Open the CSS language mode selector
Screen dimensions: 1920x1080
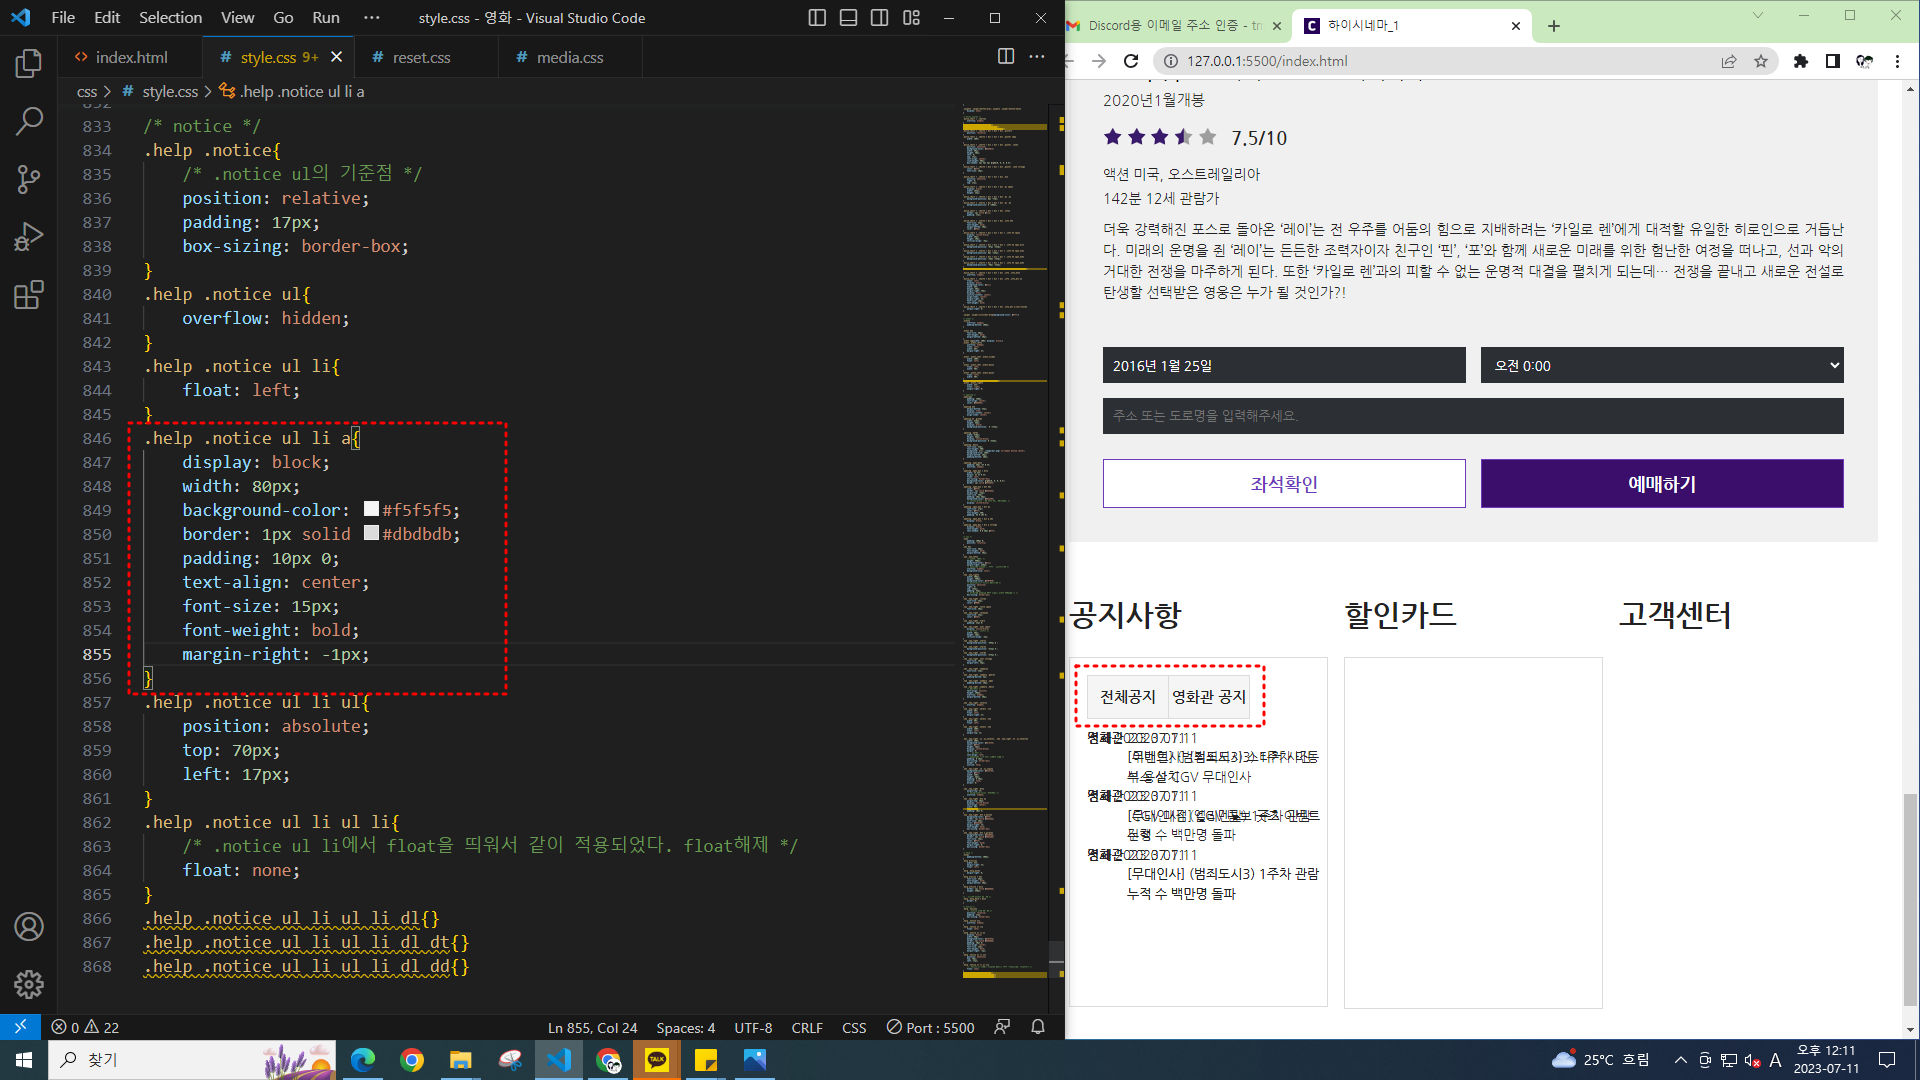[x=854, y=1027]
